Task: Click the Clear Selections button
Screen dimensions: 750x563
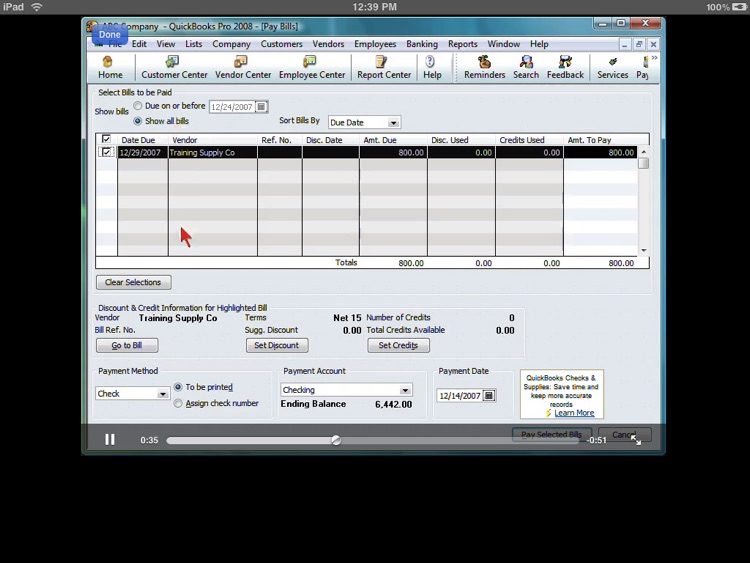Action: click(x=133, y=282)
